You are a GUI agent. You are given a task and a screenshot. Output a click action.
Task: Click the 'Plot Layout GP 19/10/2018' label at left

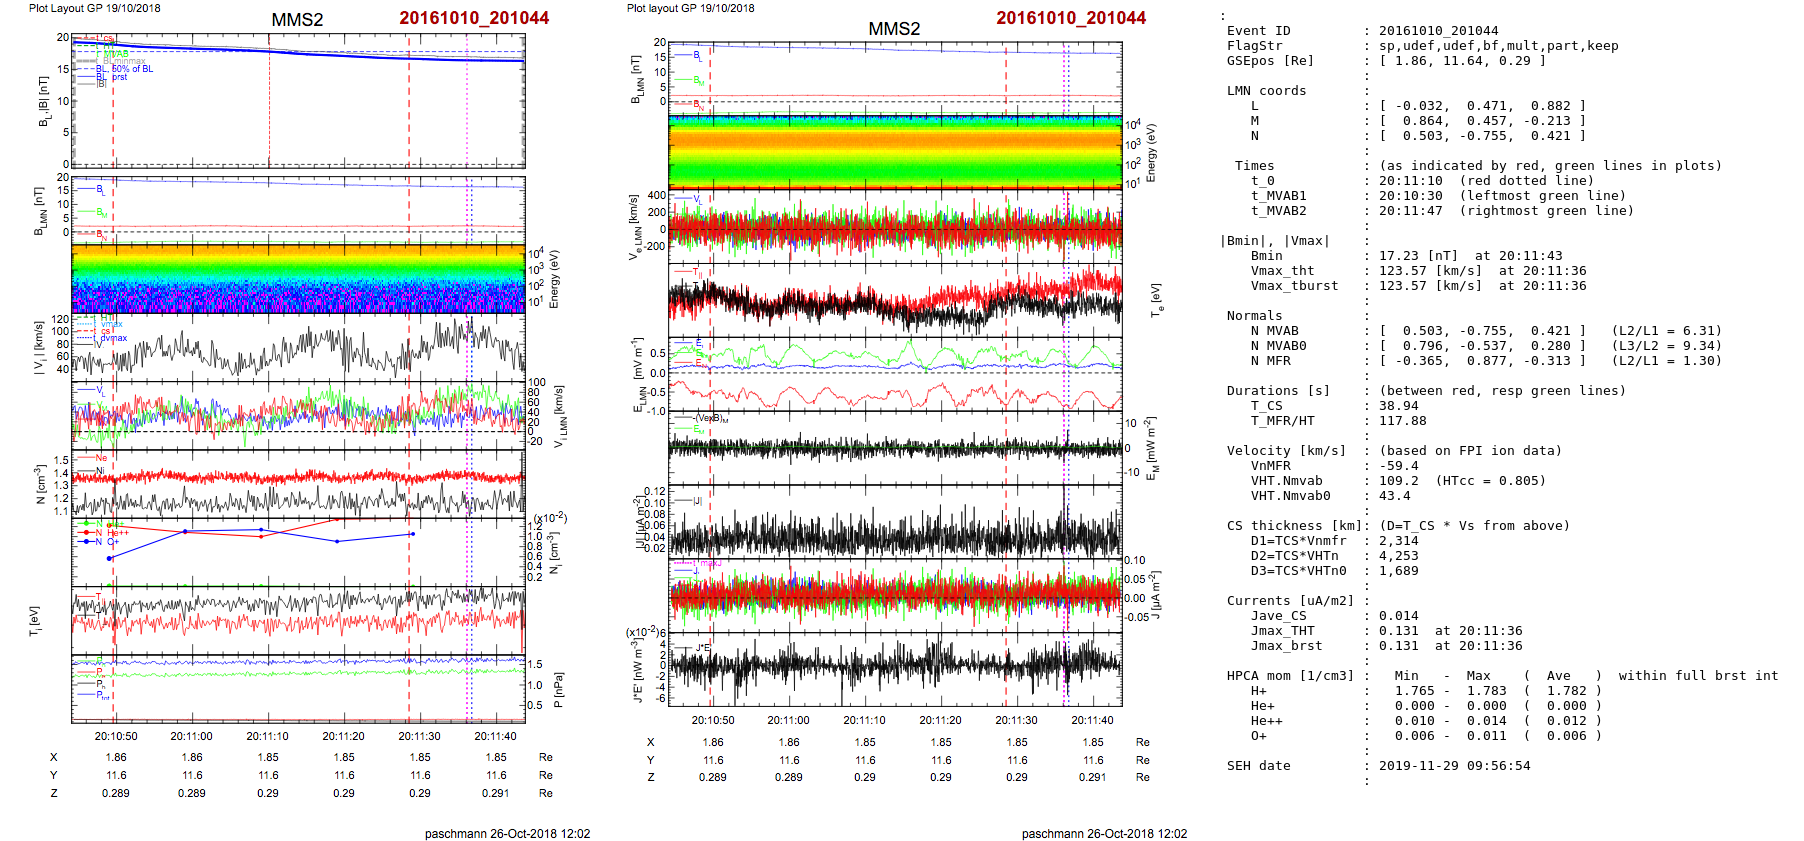point(94,8)
